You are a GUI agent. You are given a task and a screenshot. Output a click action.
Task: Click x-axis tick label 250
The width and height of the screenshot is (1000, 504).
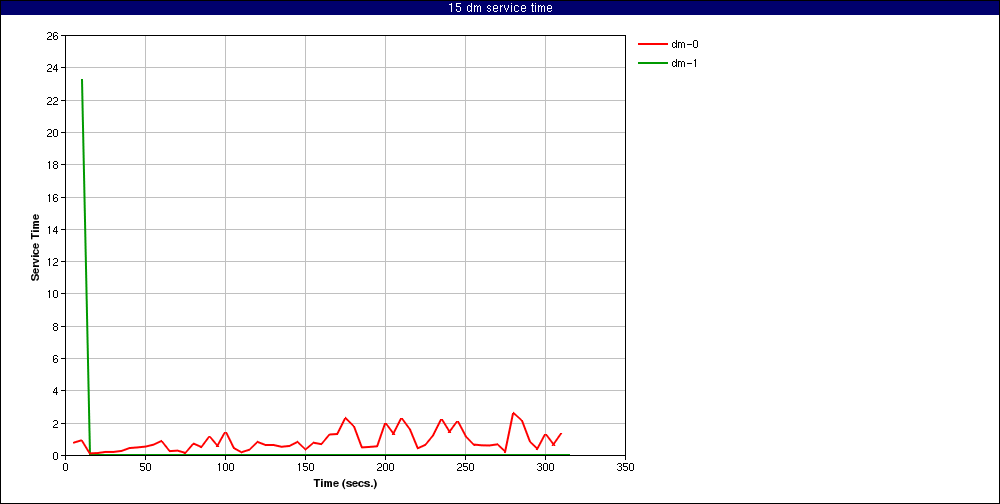click(x=466, y=466)
